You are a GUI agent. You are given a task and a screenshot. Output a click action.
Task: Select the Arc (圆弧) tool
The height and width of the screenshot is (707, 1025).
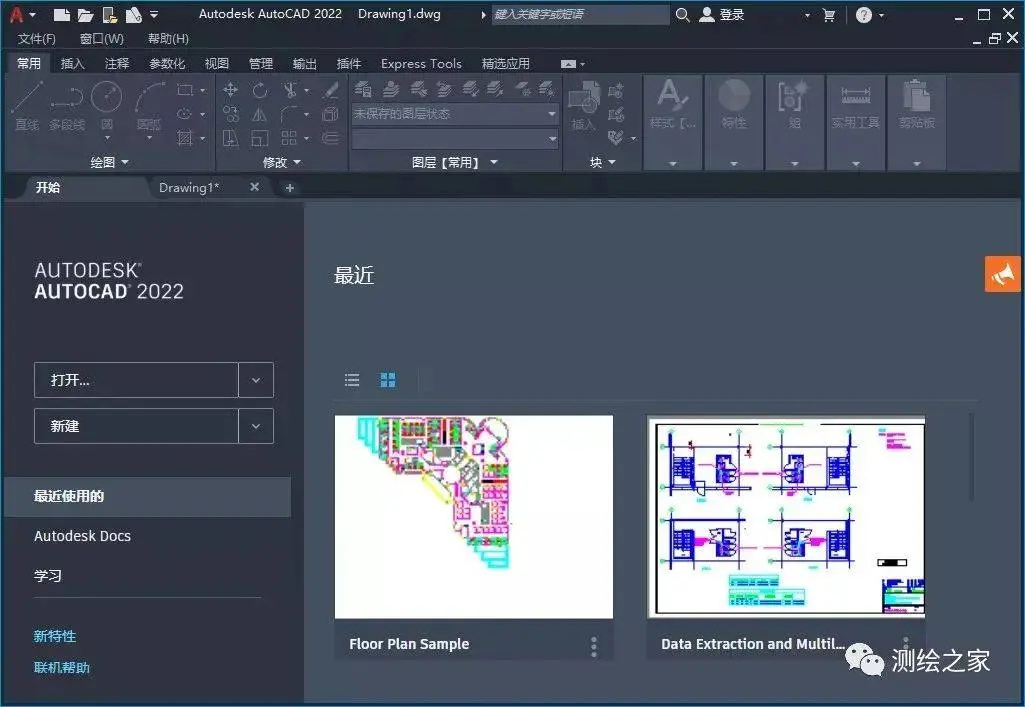tap(149, 105)
